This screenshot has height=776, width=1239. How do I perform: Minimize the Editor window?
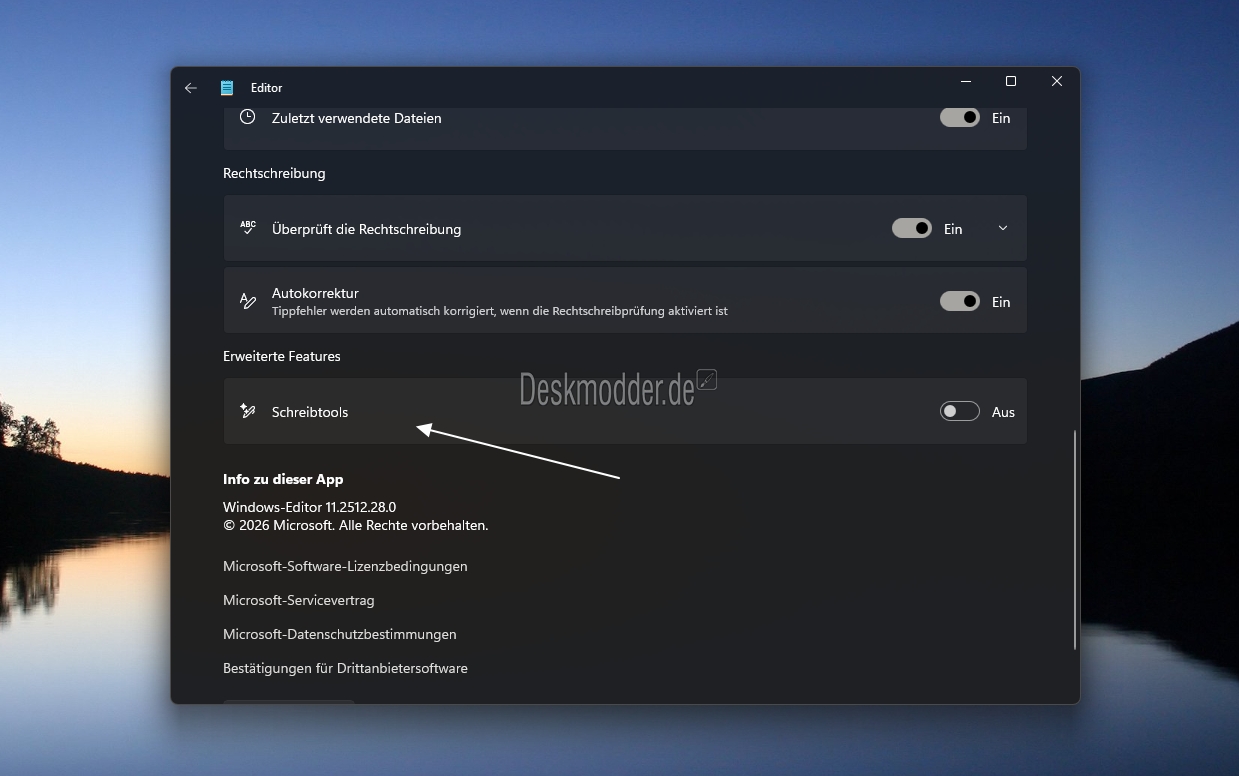coord(965,82)
